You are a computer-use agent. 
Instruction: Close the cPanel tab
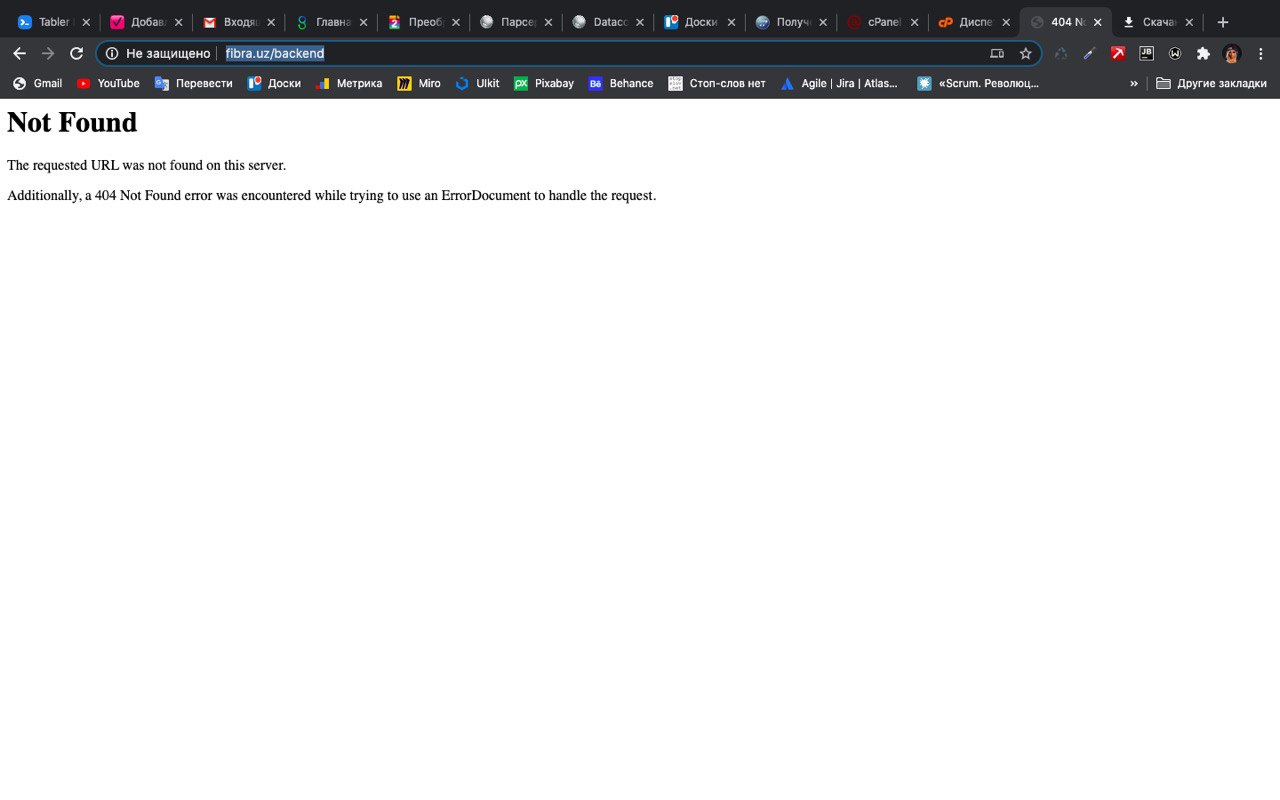(x=914, y=22)
